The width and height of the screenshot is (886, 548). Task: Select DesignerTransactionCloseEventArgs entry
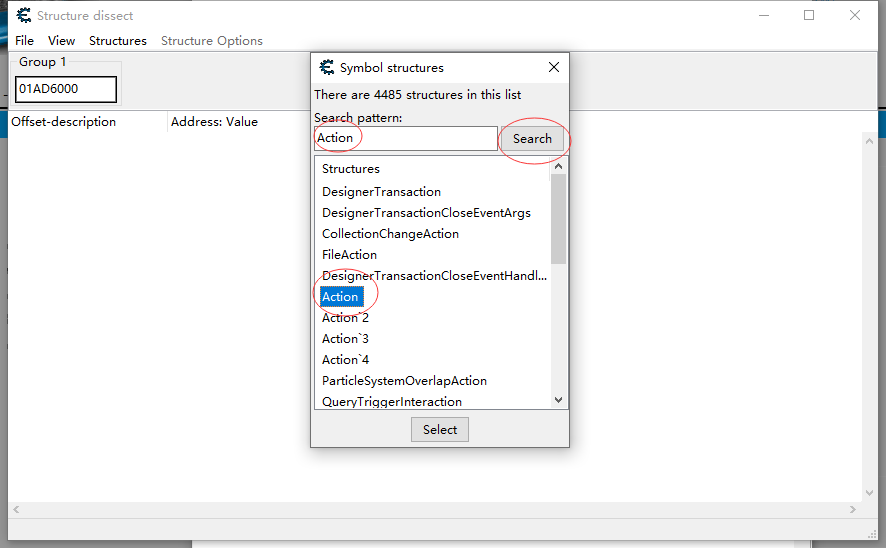click(x=427, y=213)
